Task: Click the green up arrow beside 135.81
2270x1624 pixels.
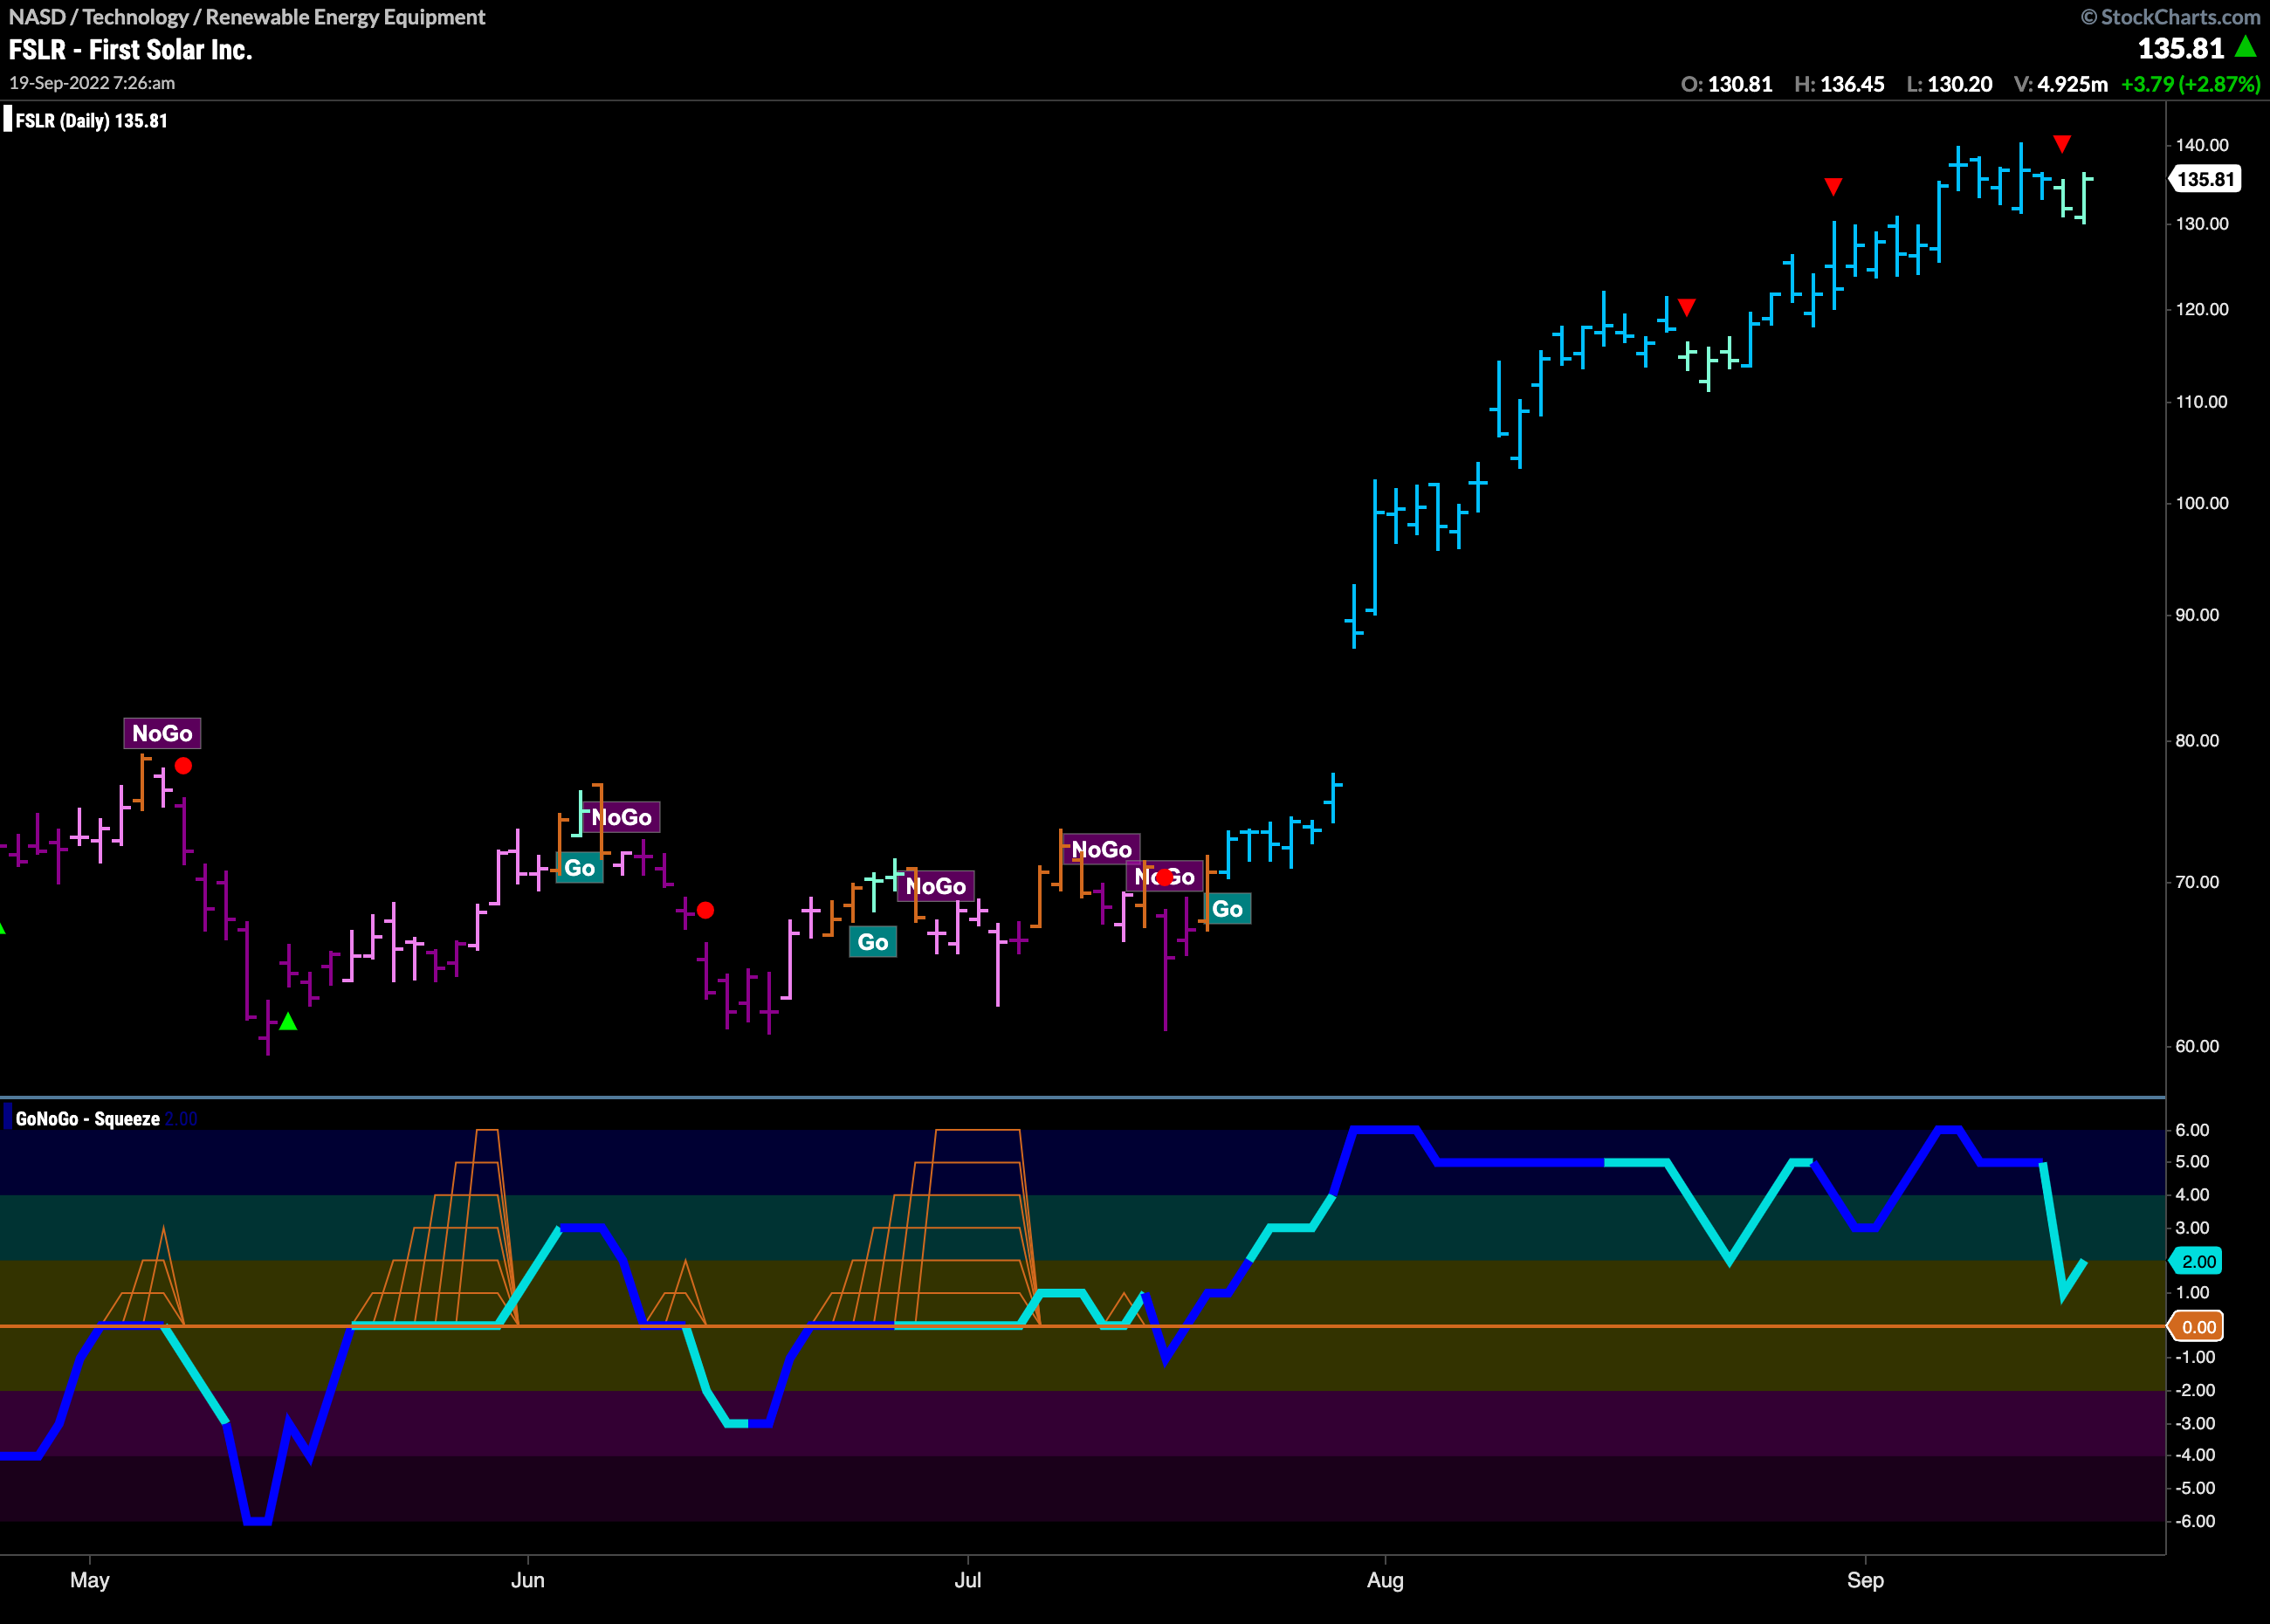Action: (2246, 46)
